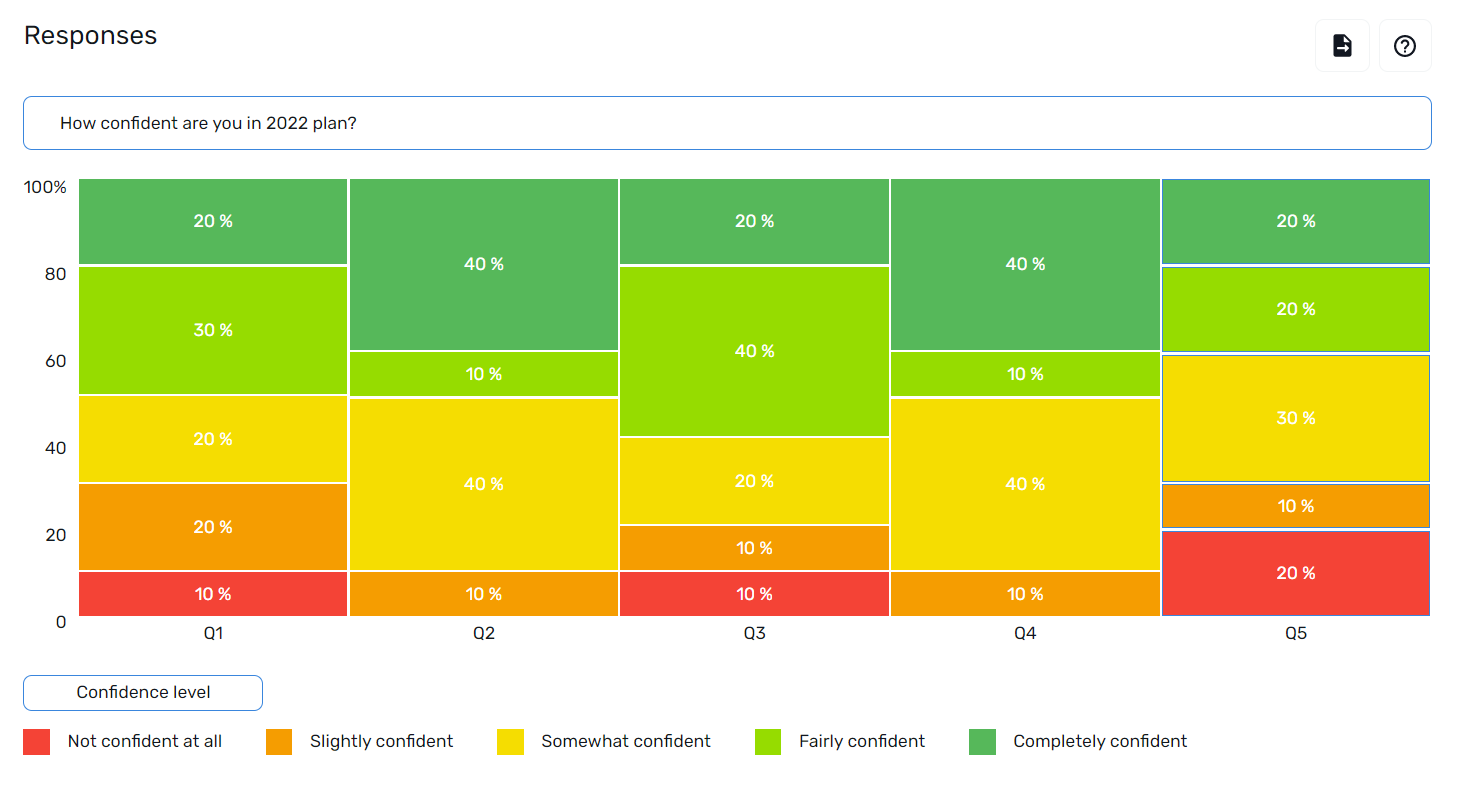Select Q4 yellow 40% segment
This screenshot has width=1458, height=792.
(1025, 484)
